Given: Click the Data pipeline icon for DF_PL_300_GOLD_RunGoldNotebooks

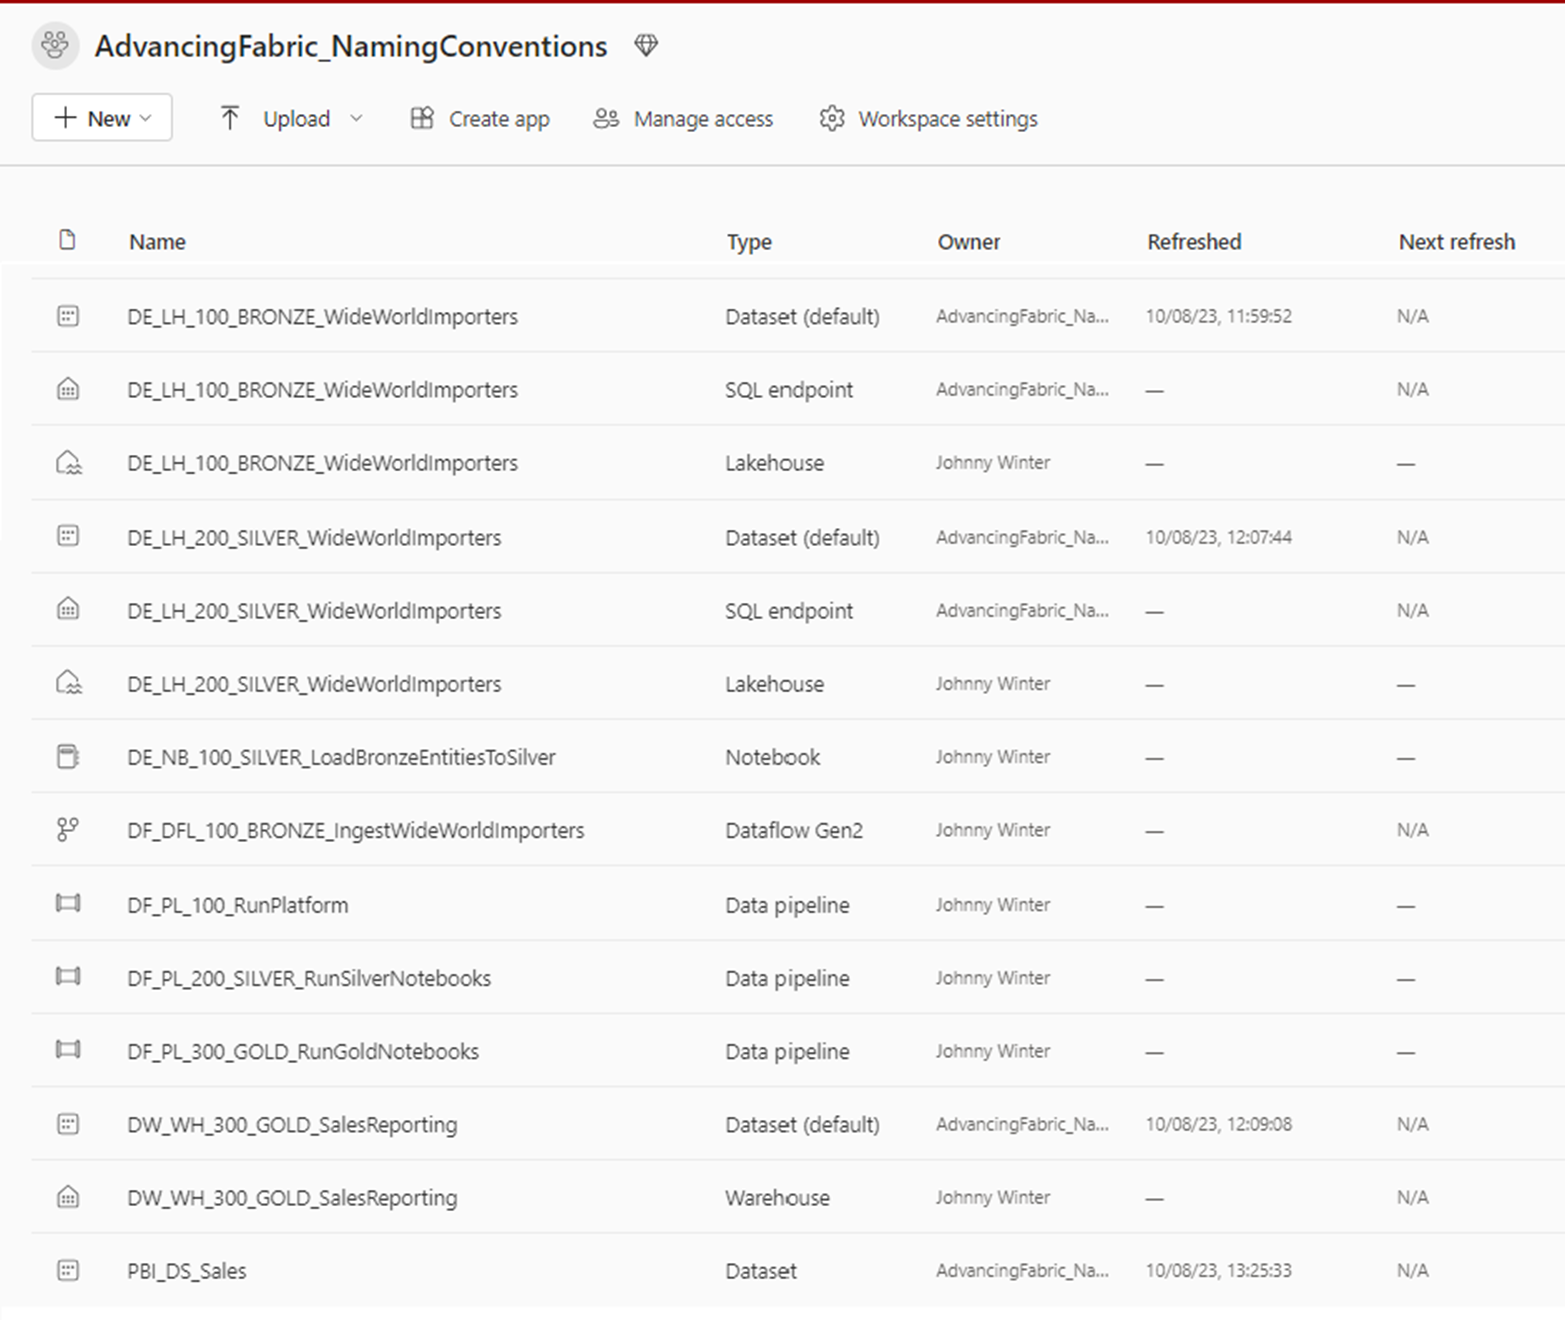Looking at the screenshot, I should pos(67,1050).
